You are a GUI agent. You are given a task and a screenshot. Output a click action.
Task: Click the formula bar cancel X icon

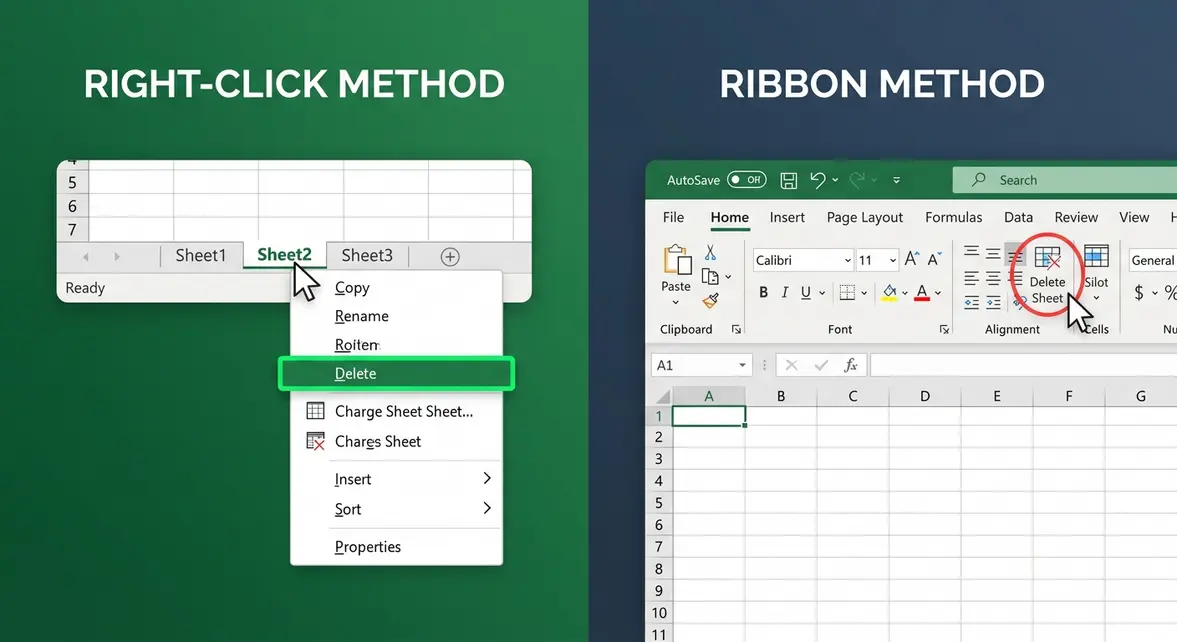(791, 365)
